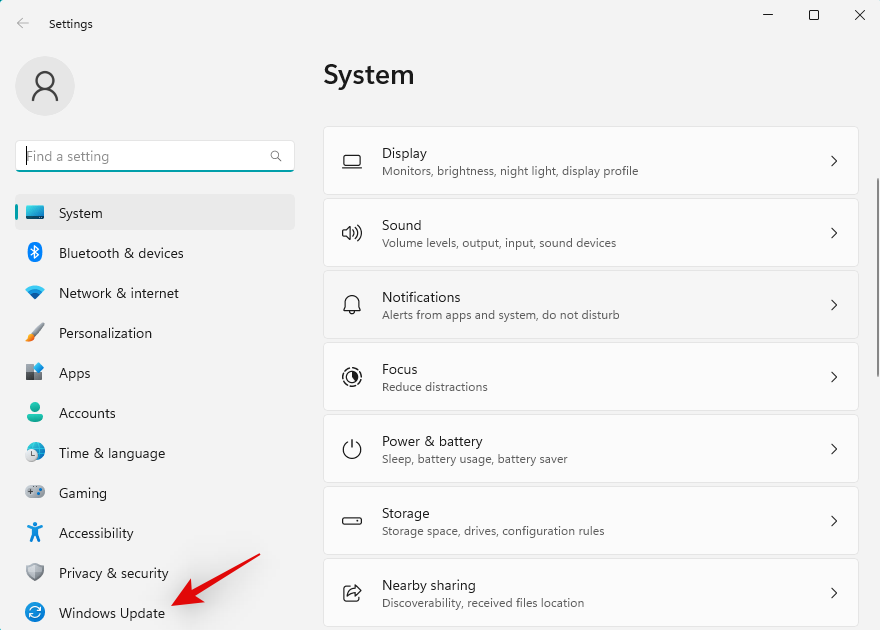880x630 pixels.
Task: Select System in the sidebar
Action: [x=155, y=213]
